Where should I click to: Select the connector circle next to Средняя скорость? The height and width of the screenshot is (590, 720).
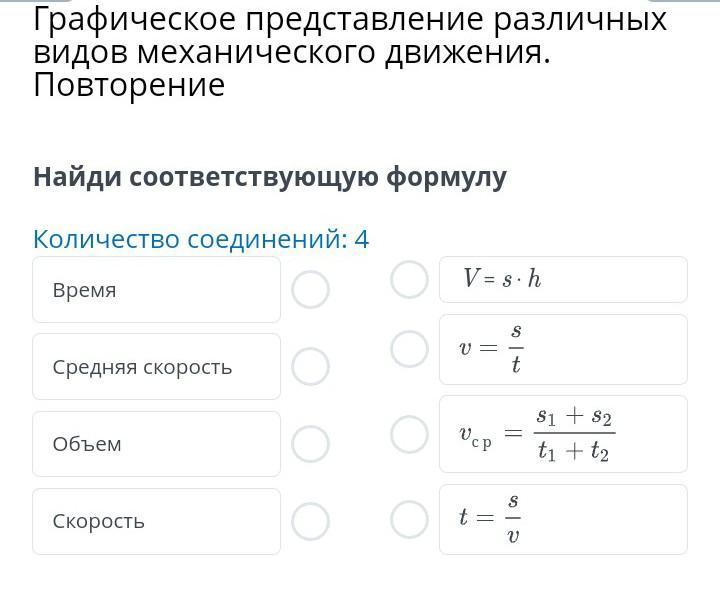310,367
